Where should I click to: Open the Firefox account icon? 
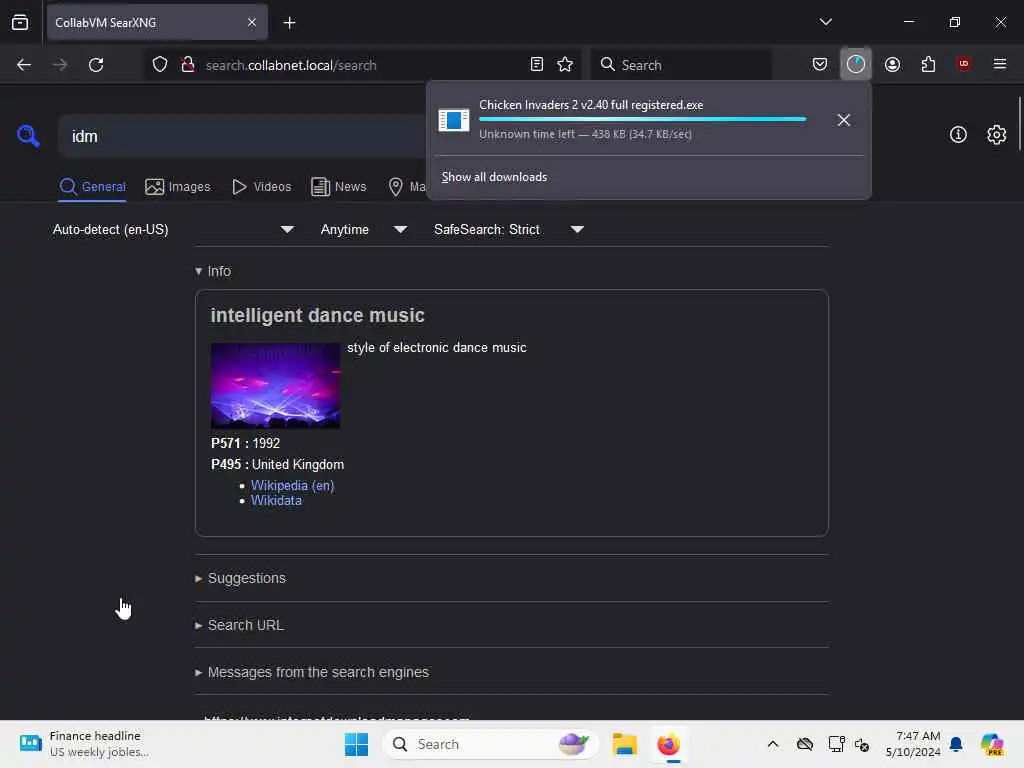pyautogui.click(x=892, y=65)
